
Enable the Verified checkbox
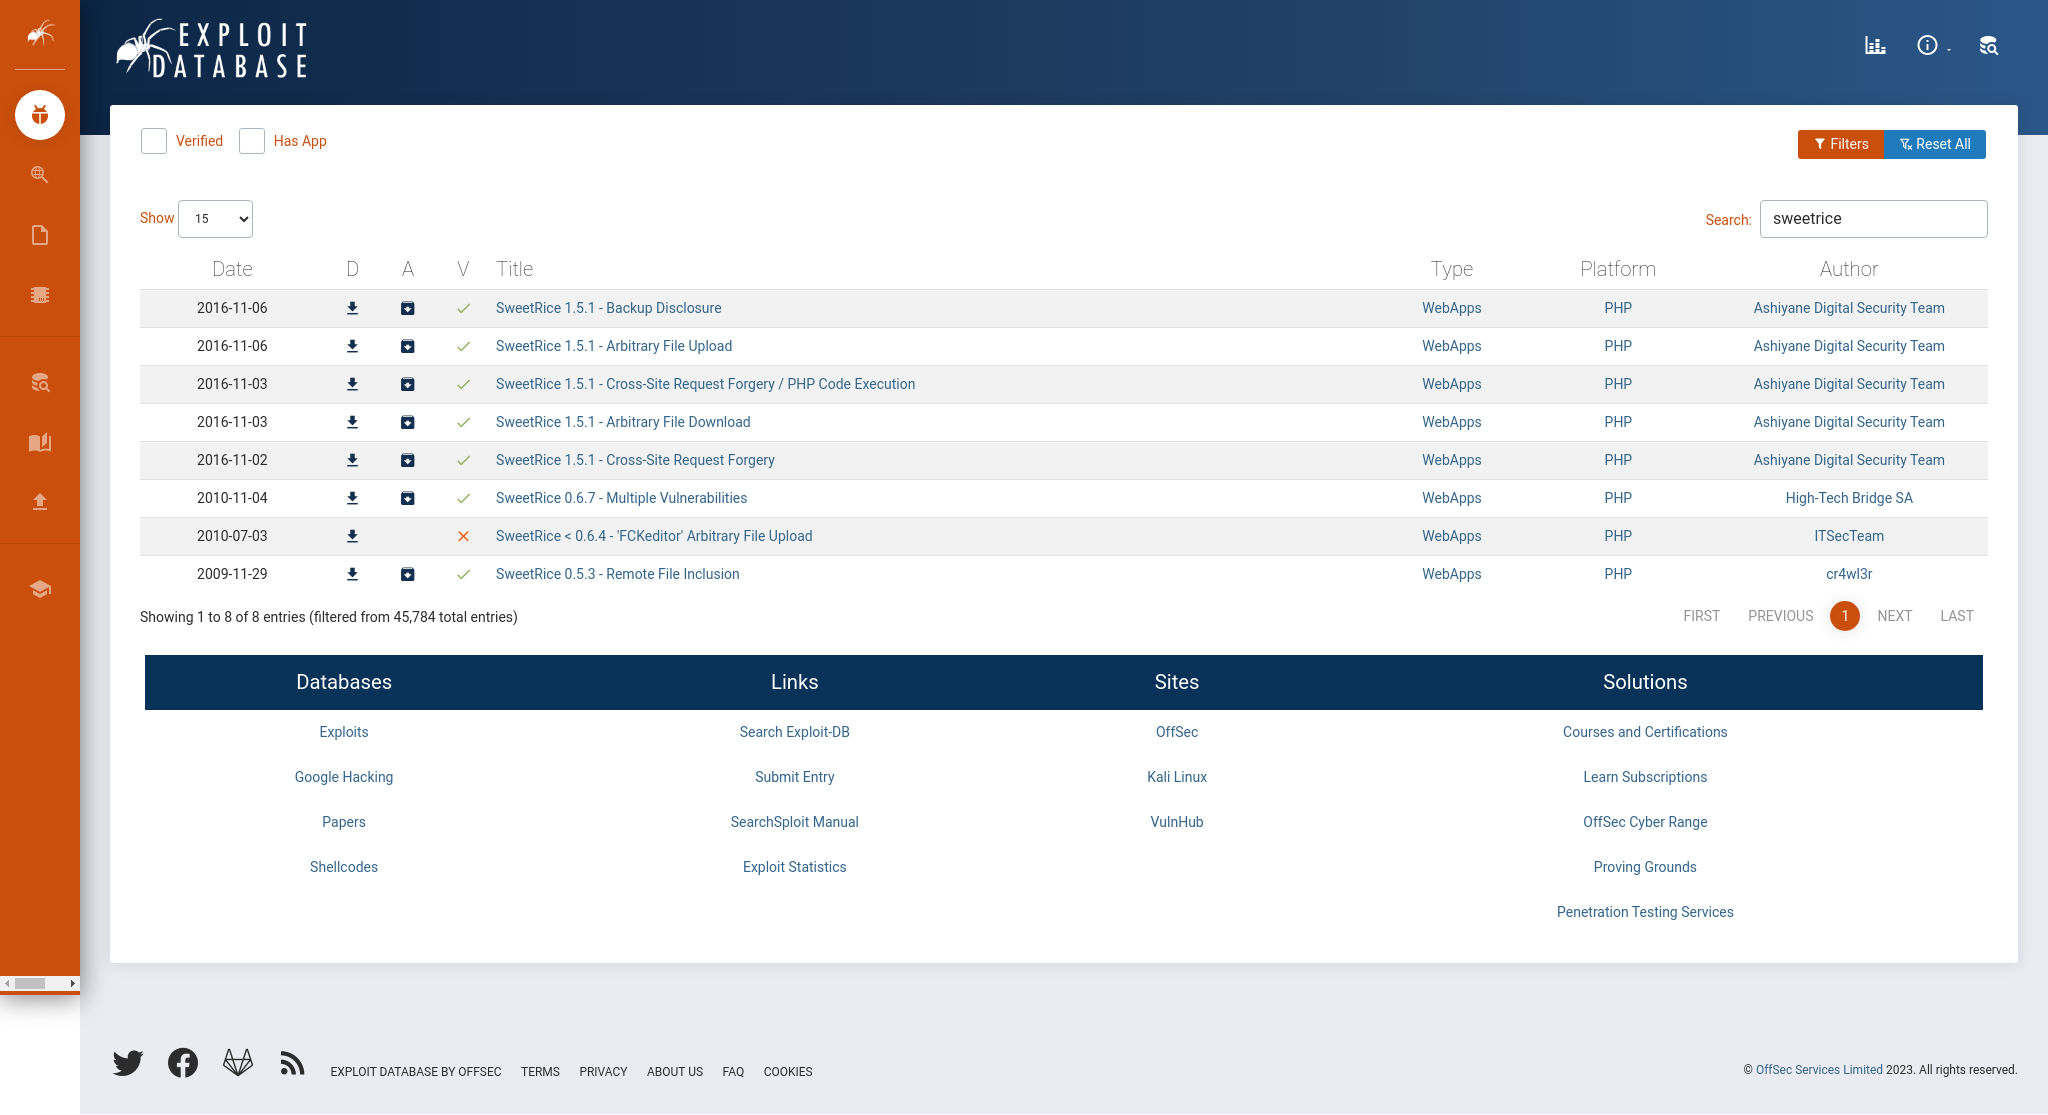[x=154, y=141]
